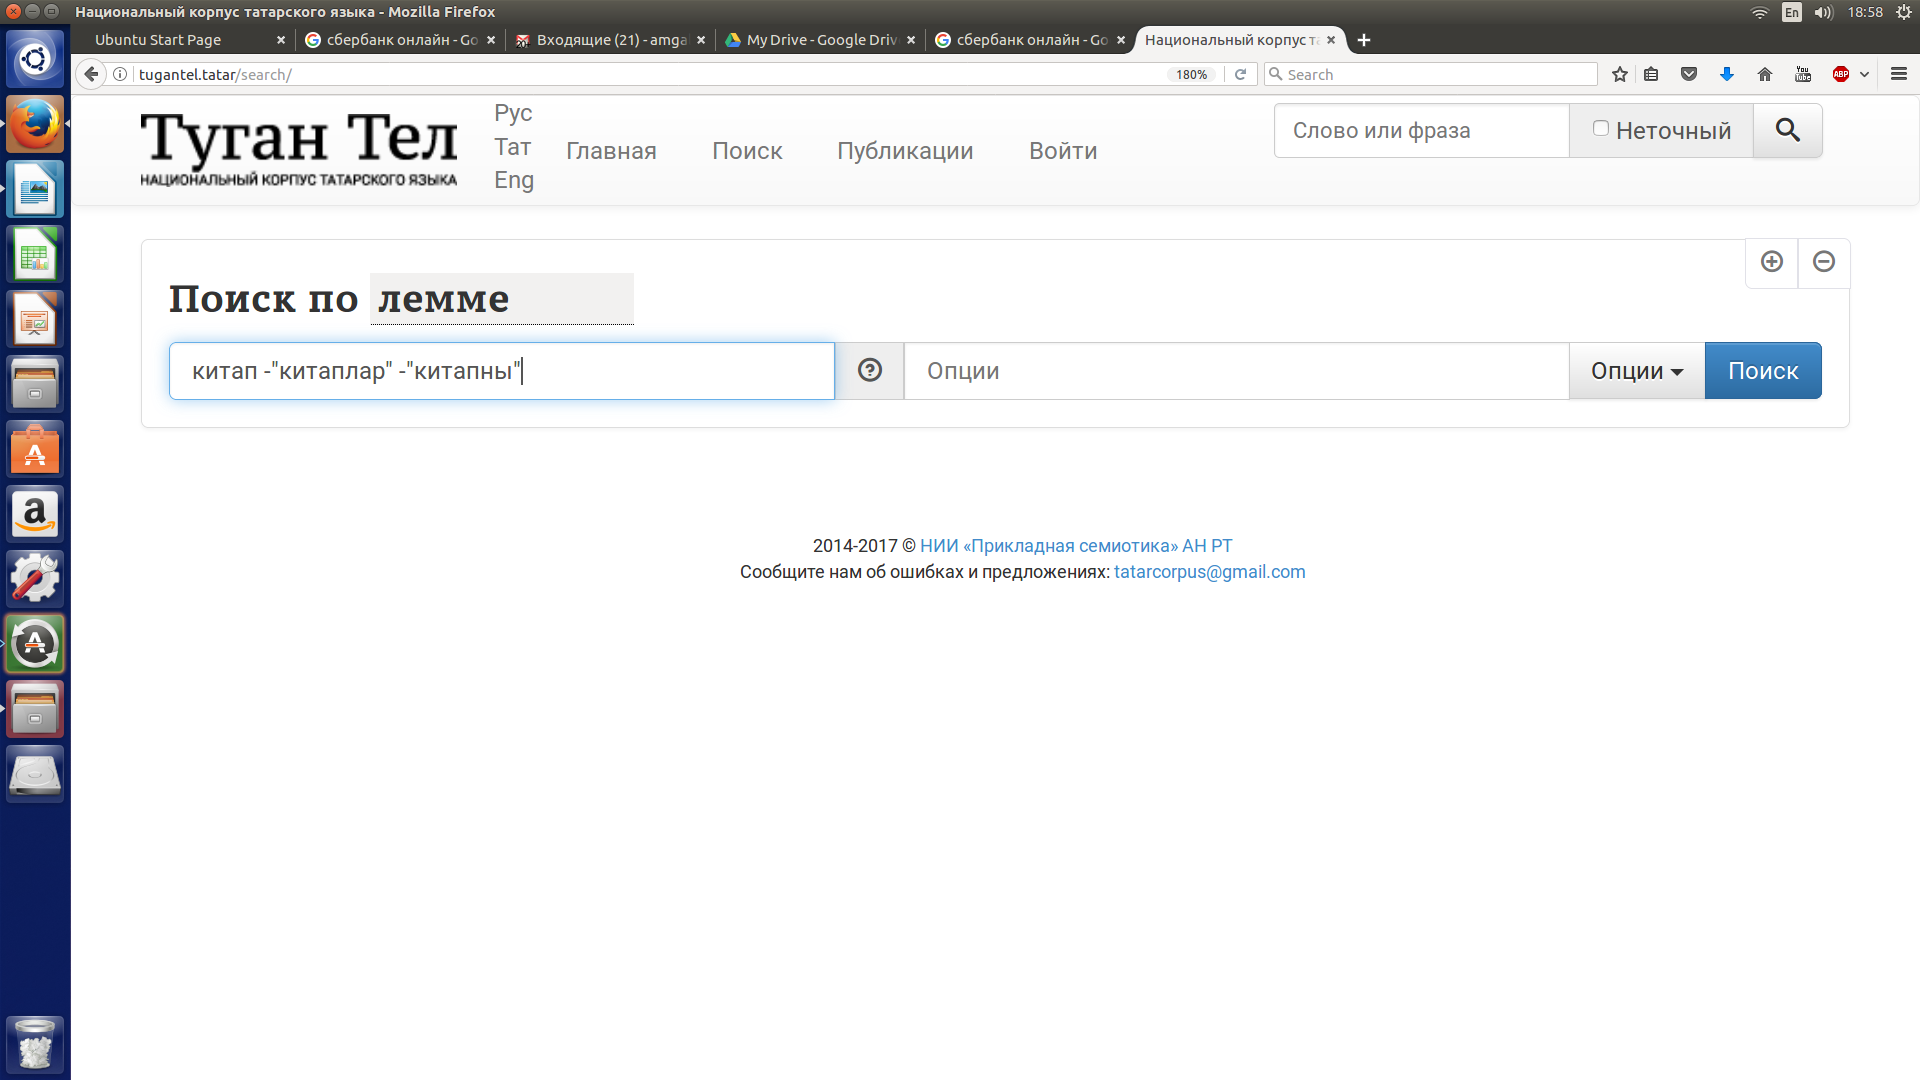Expand the dropdown arrow beside the ABP icon
Viewport: 1920px width, 1080px height.
click(x=1864, y=74)
